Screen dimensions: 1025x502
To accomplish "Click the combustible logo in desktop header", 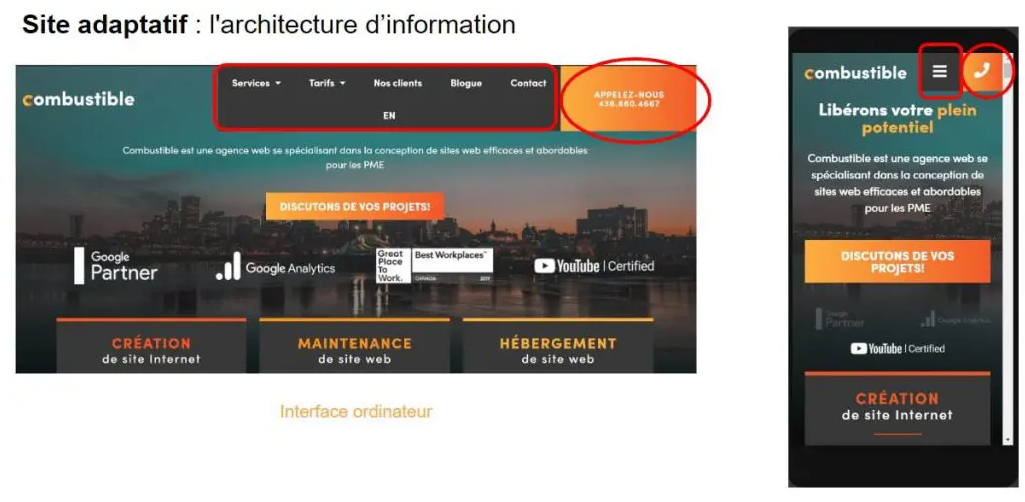I will (x=78, y=99).
